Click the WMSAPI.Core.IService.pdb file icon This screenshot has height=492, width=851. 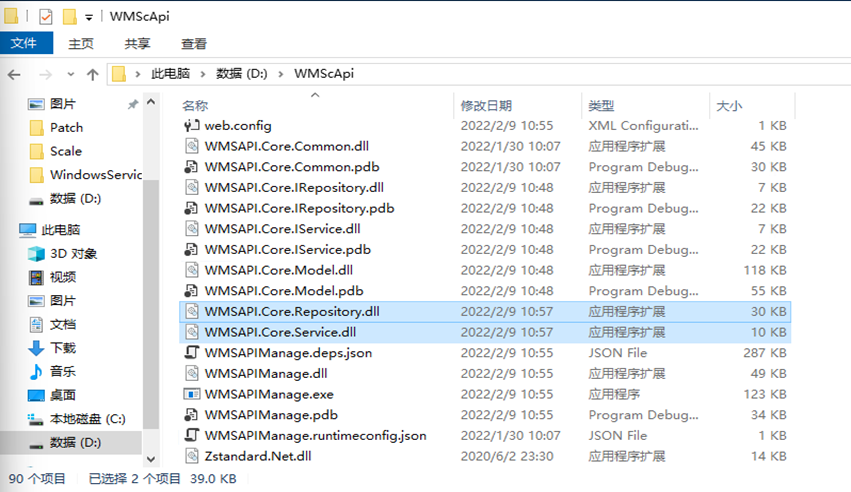click(192, 250)
